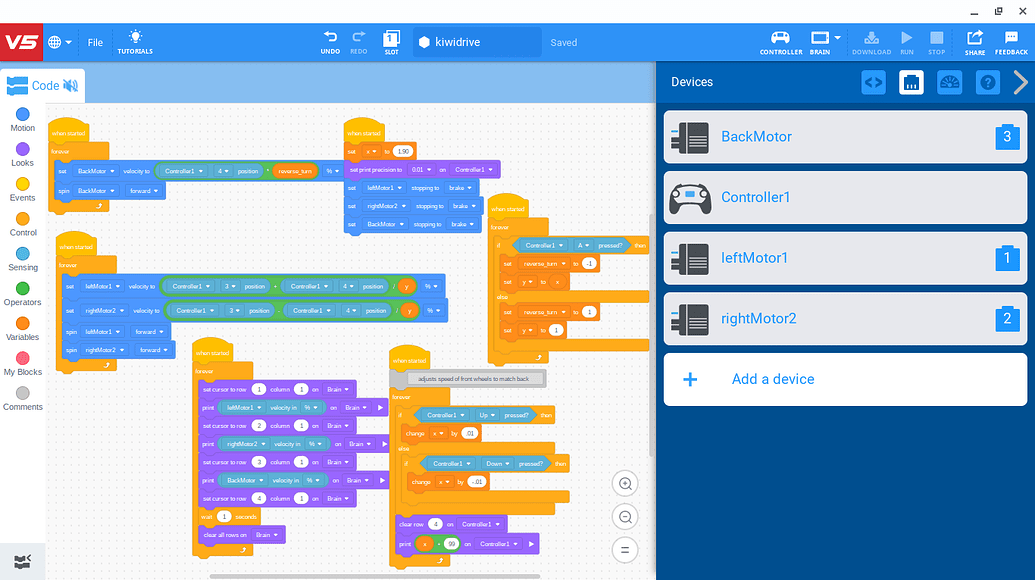Click the Undo arrow icon
This screenshot has height=580, width=1035.
coord(330,37)
